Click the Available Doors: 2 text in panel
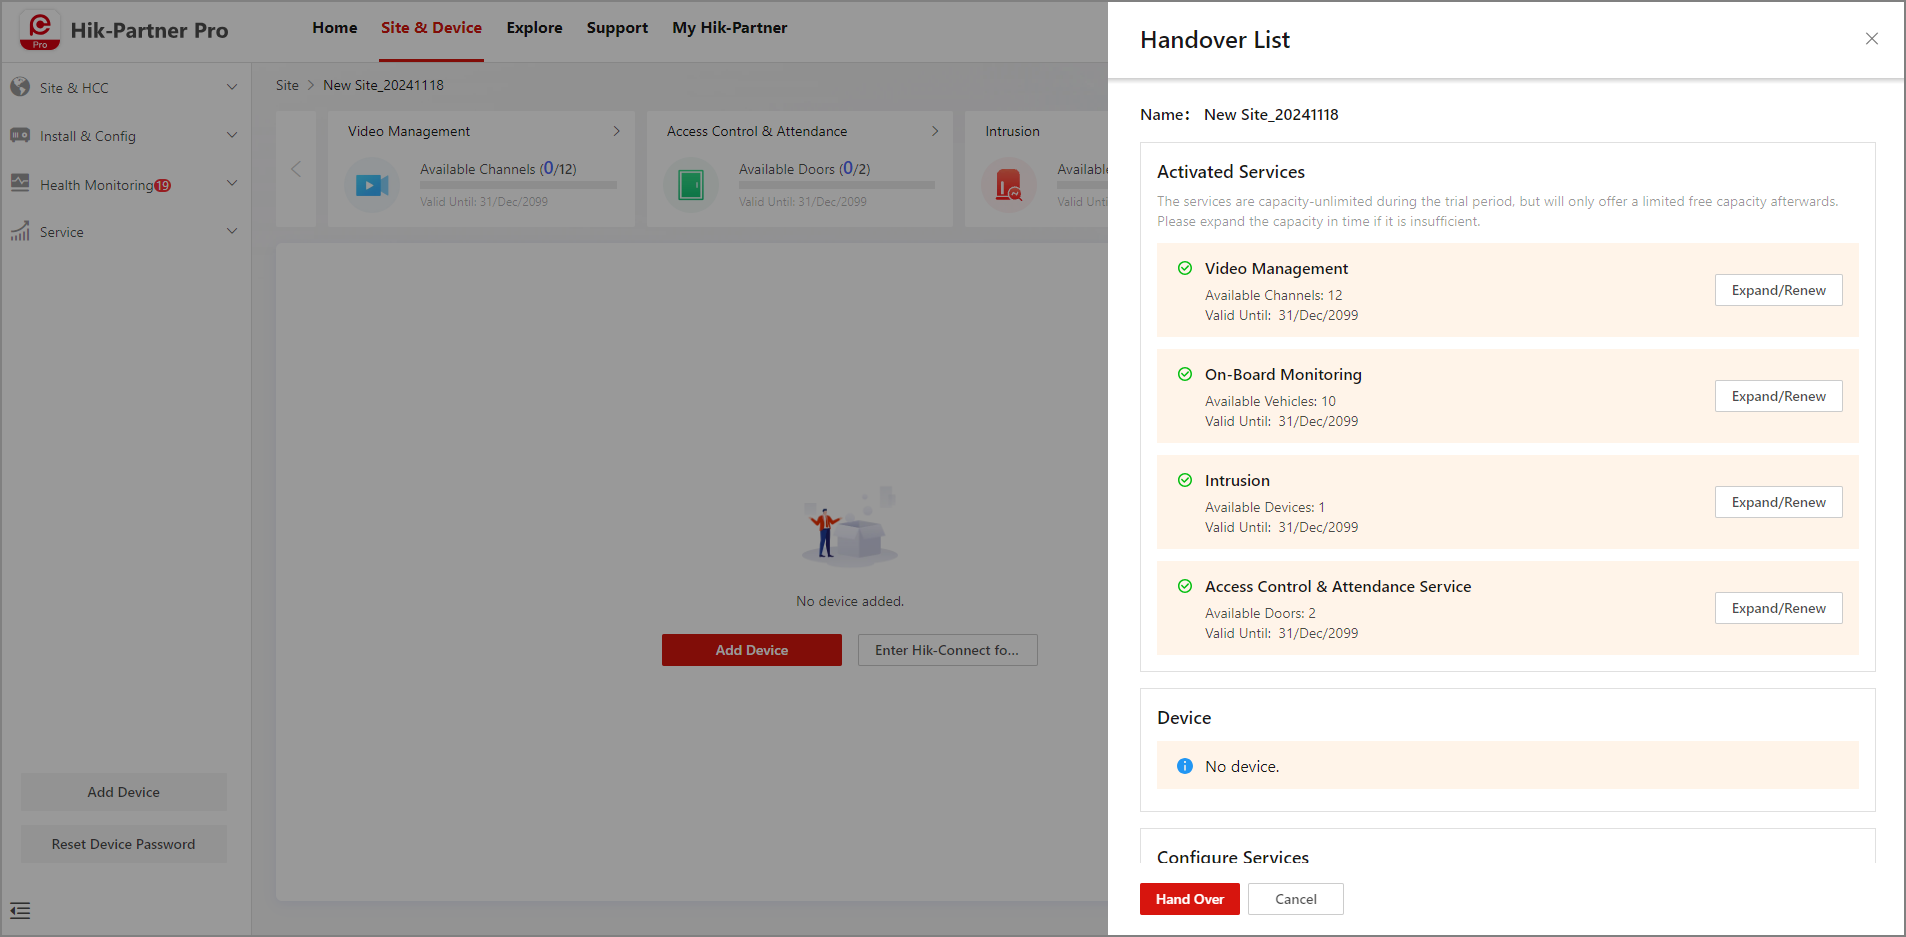The width and height of the screenshot is (1906, 937). [x=1260, y=613]
